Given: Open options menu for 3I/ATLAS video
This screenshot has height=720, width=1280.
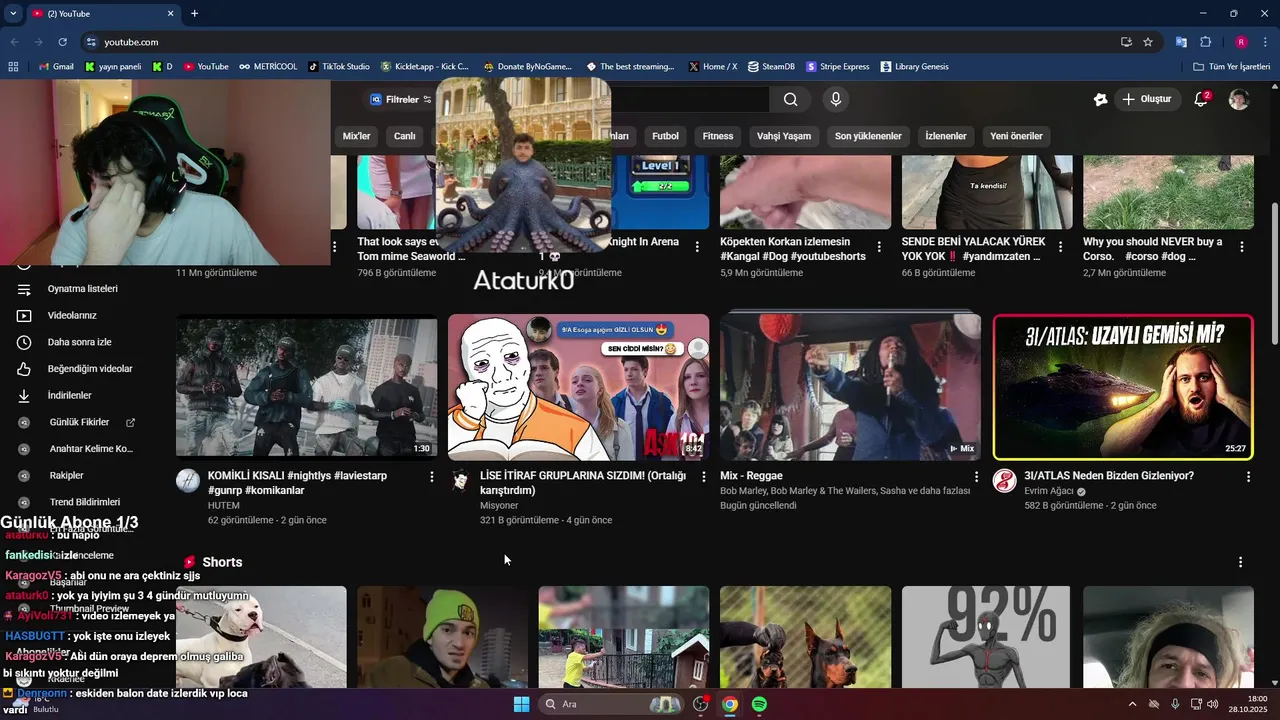Looking at the screenshot, I should click(x=1248, y=477).
